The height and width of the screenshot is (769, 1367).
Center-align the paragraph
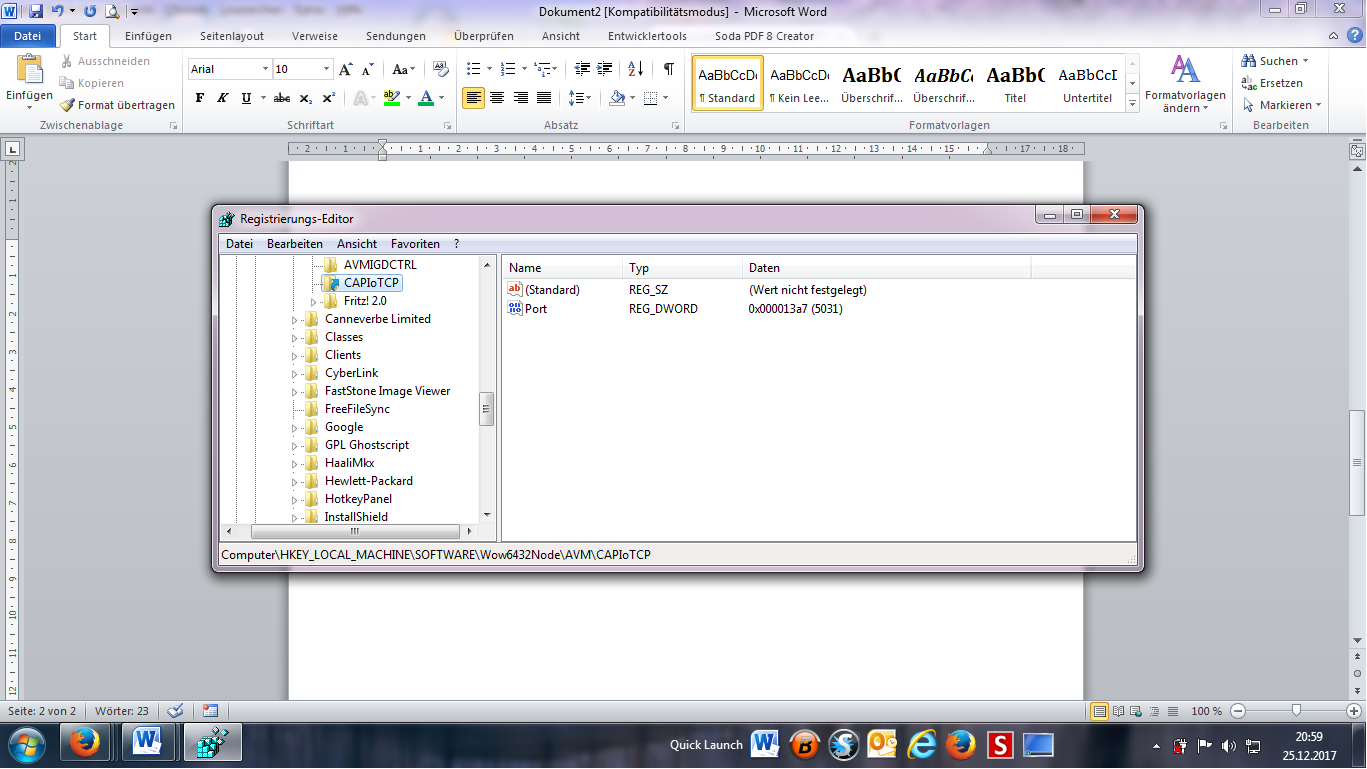[497, 98]
